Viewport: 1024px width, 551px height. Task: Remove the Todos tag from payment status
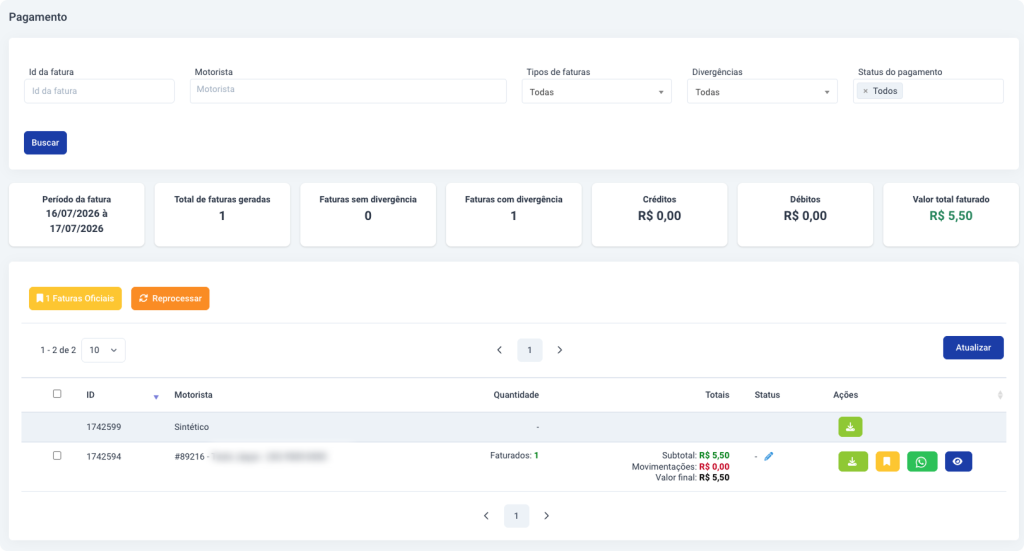click(865, 91)
